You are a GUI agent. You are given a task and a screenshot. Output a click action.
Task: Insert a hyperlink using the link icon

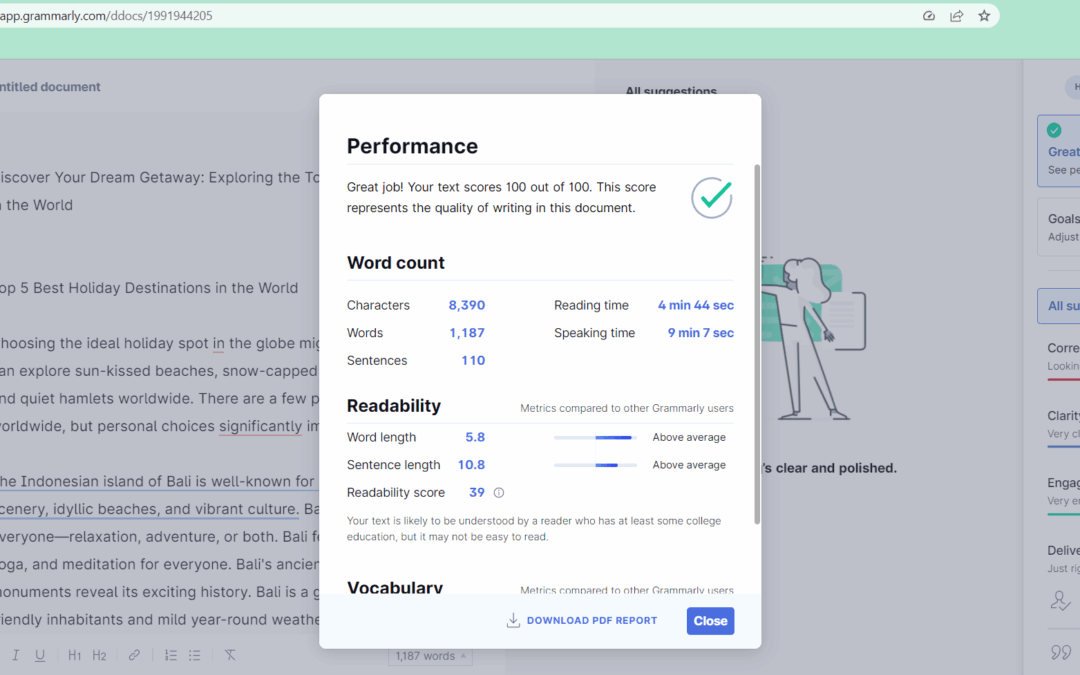coord(134,656)
